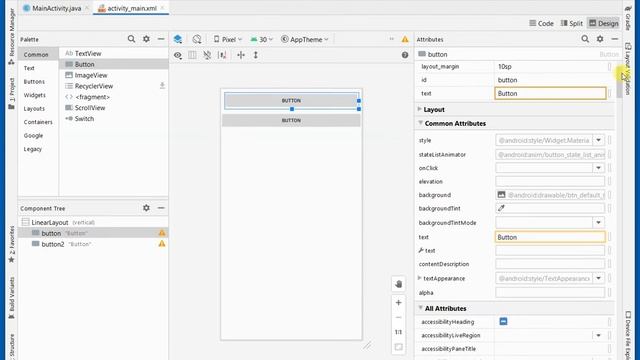Open API 30 version dropdown
640x360 pixels.
(x=262, y=39)
